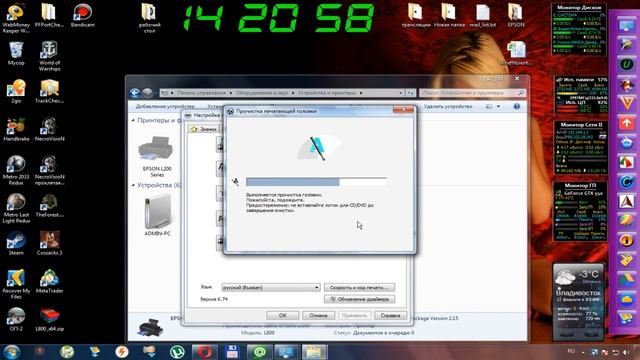Viewport: 640px width, 360px height.
Task: Click the Google Drive icon in sidebar
Action: [627, 279]
